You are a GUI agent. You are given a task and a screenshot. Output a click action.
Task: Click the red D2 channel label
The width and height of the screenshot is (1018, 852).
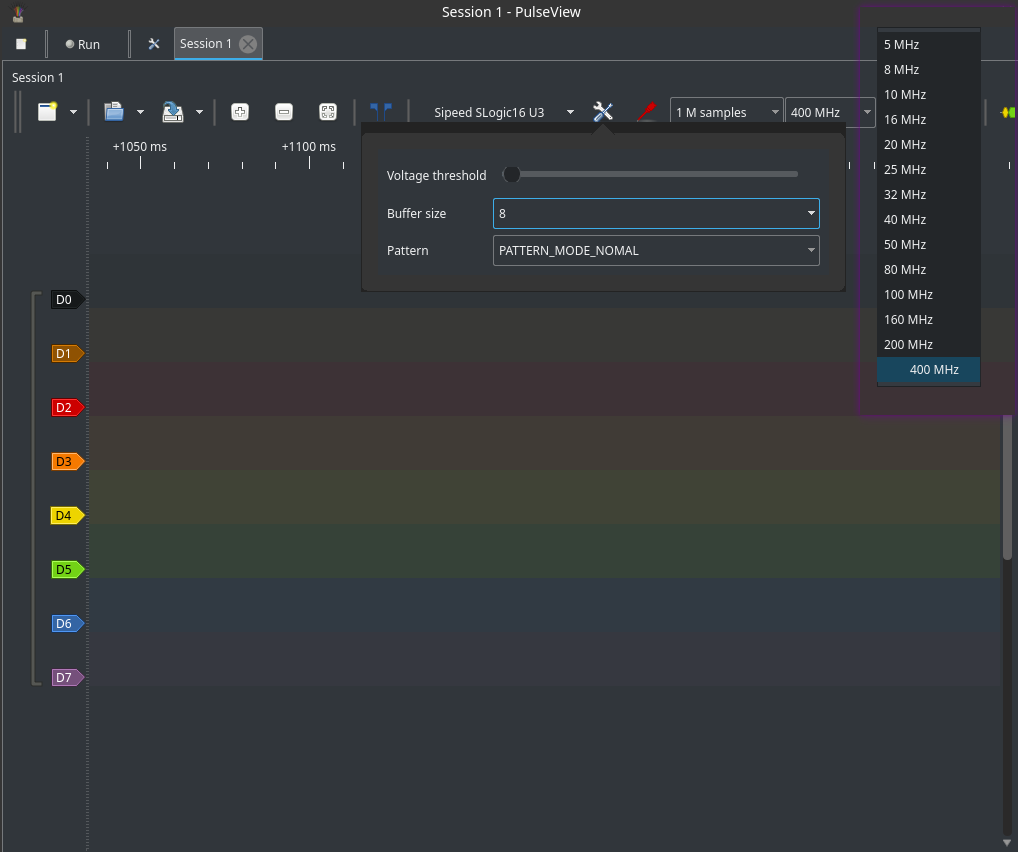[65, 408]
